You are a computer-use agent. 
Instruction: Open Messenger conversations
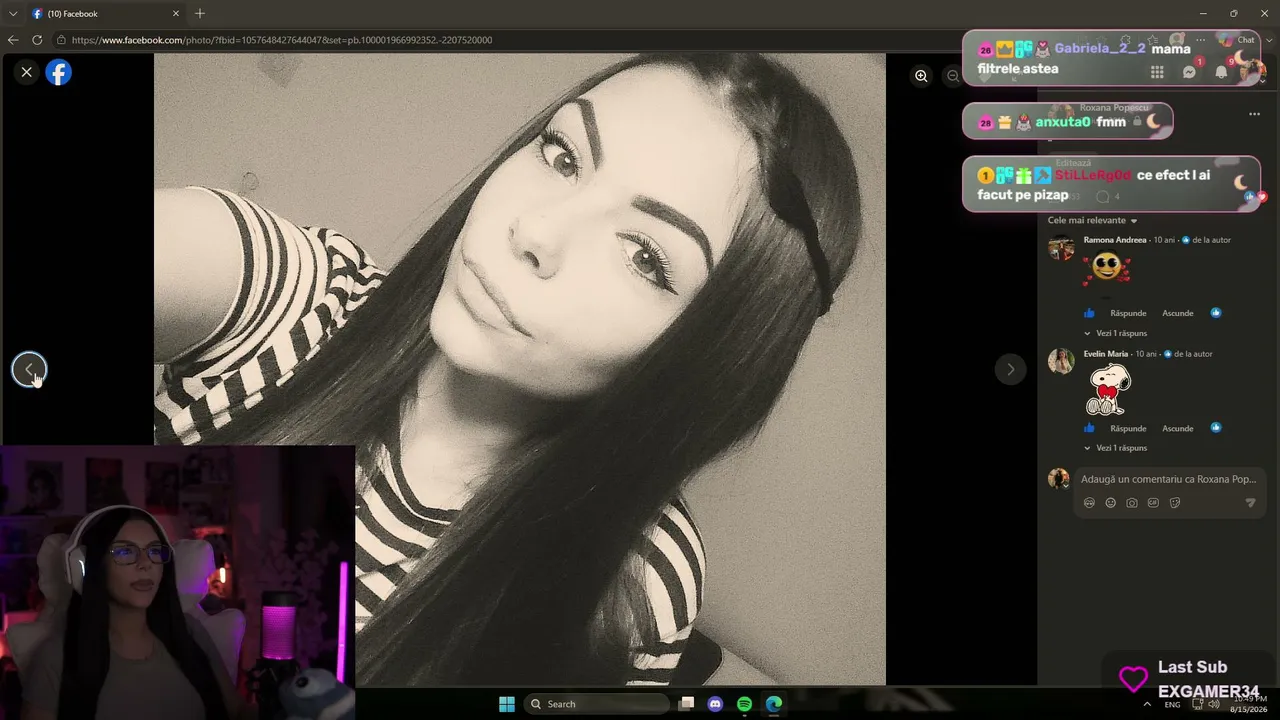1189,72
